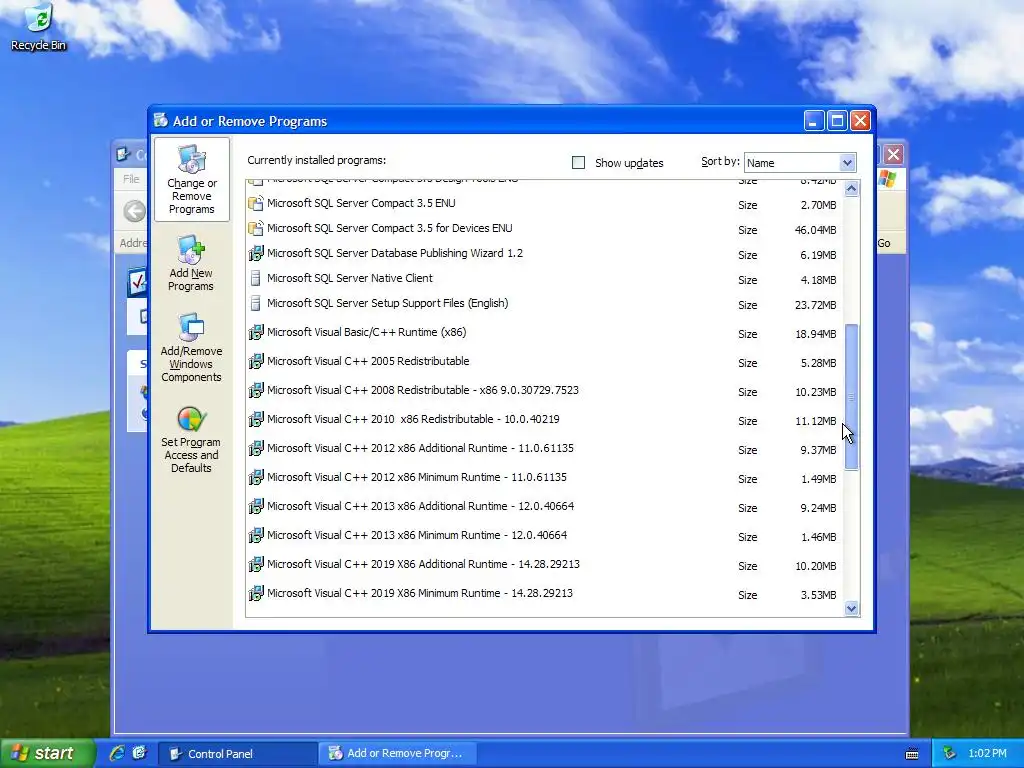
Task: Open Set Program Access and Defaults
Action: [x=191, y=440]
